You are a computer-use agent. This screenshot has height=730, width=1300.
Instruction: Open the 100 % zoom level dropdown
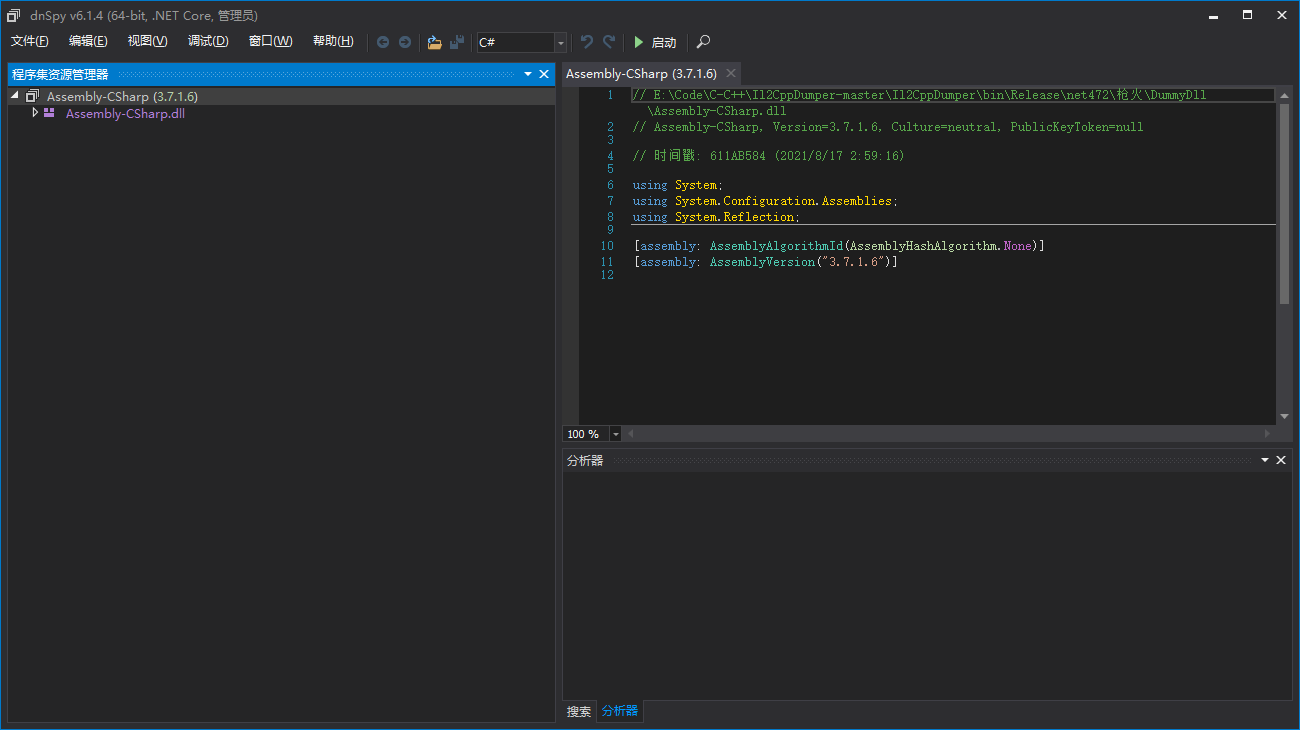[615, 434]
